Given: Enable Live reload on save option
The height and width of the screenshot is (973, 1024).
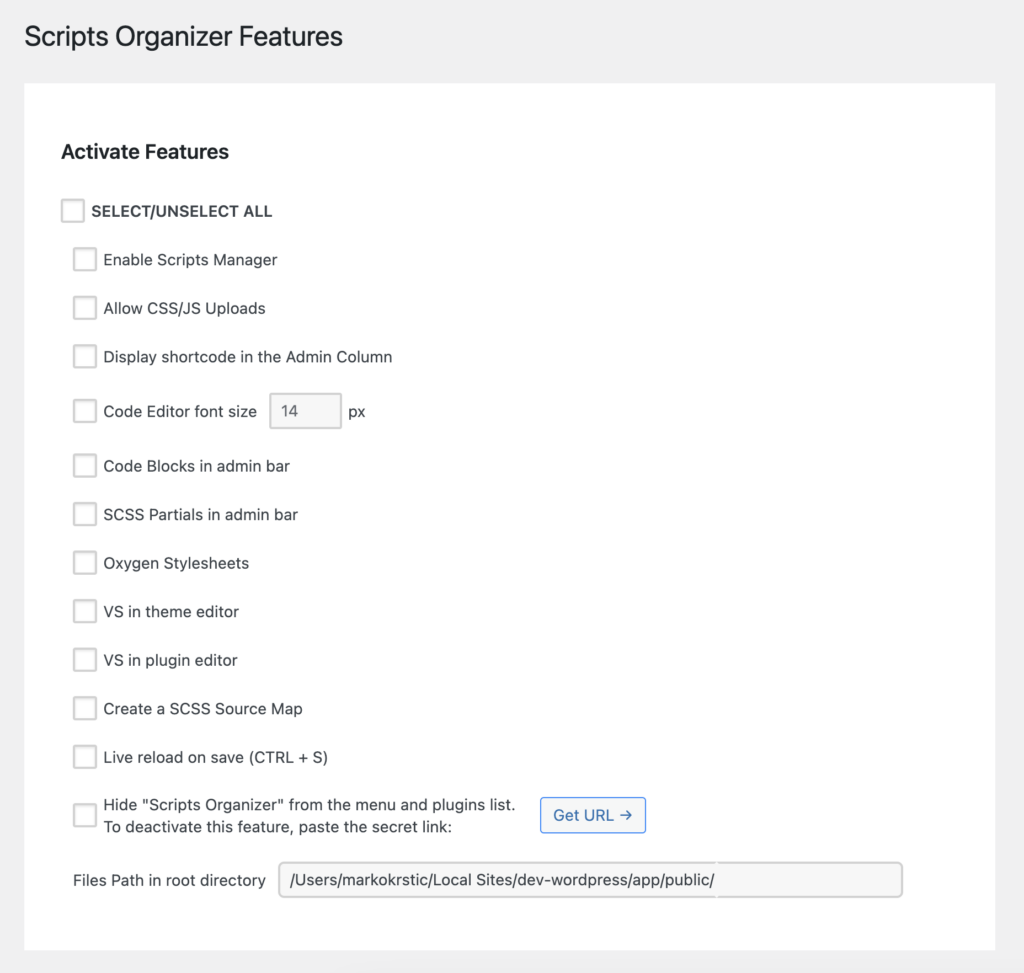Looking at the screenshot, I should point(85,757).
